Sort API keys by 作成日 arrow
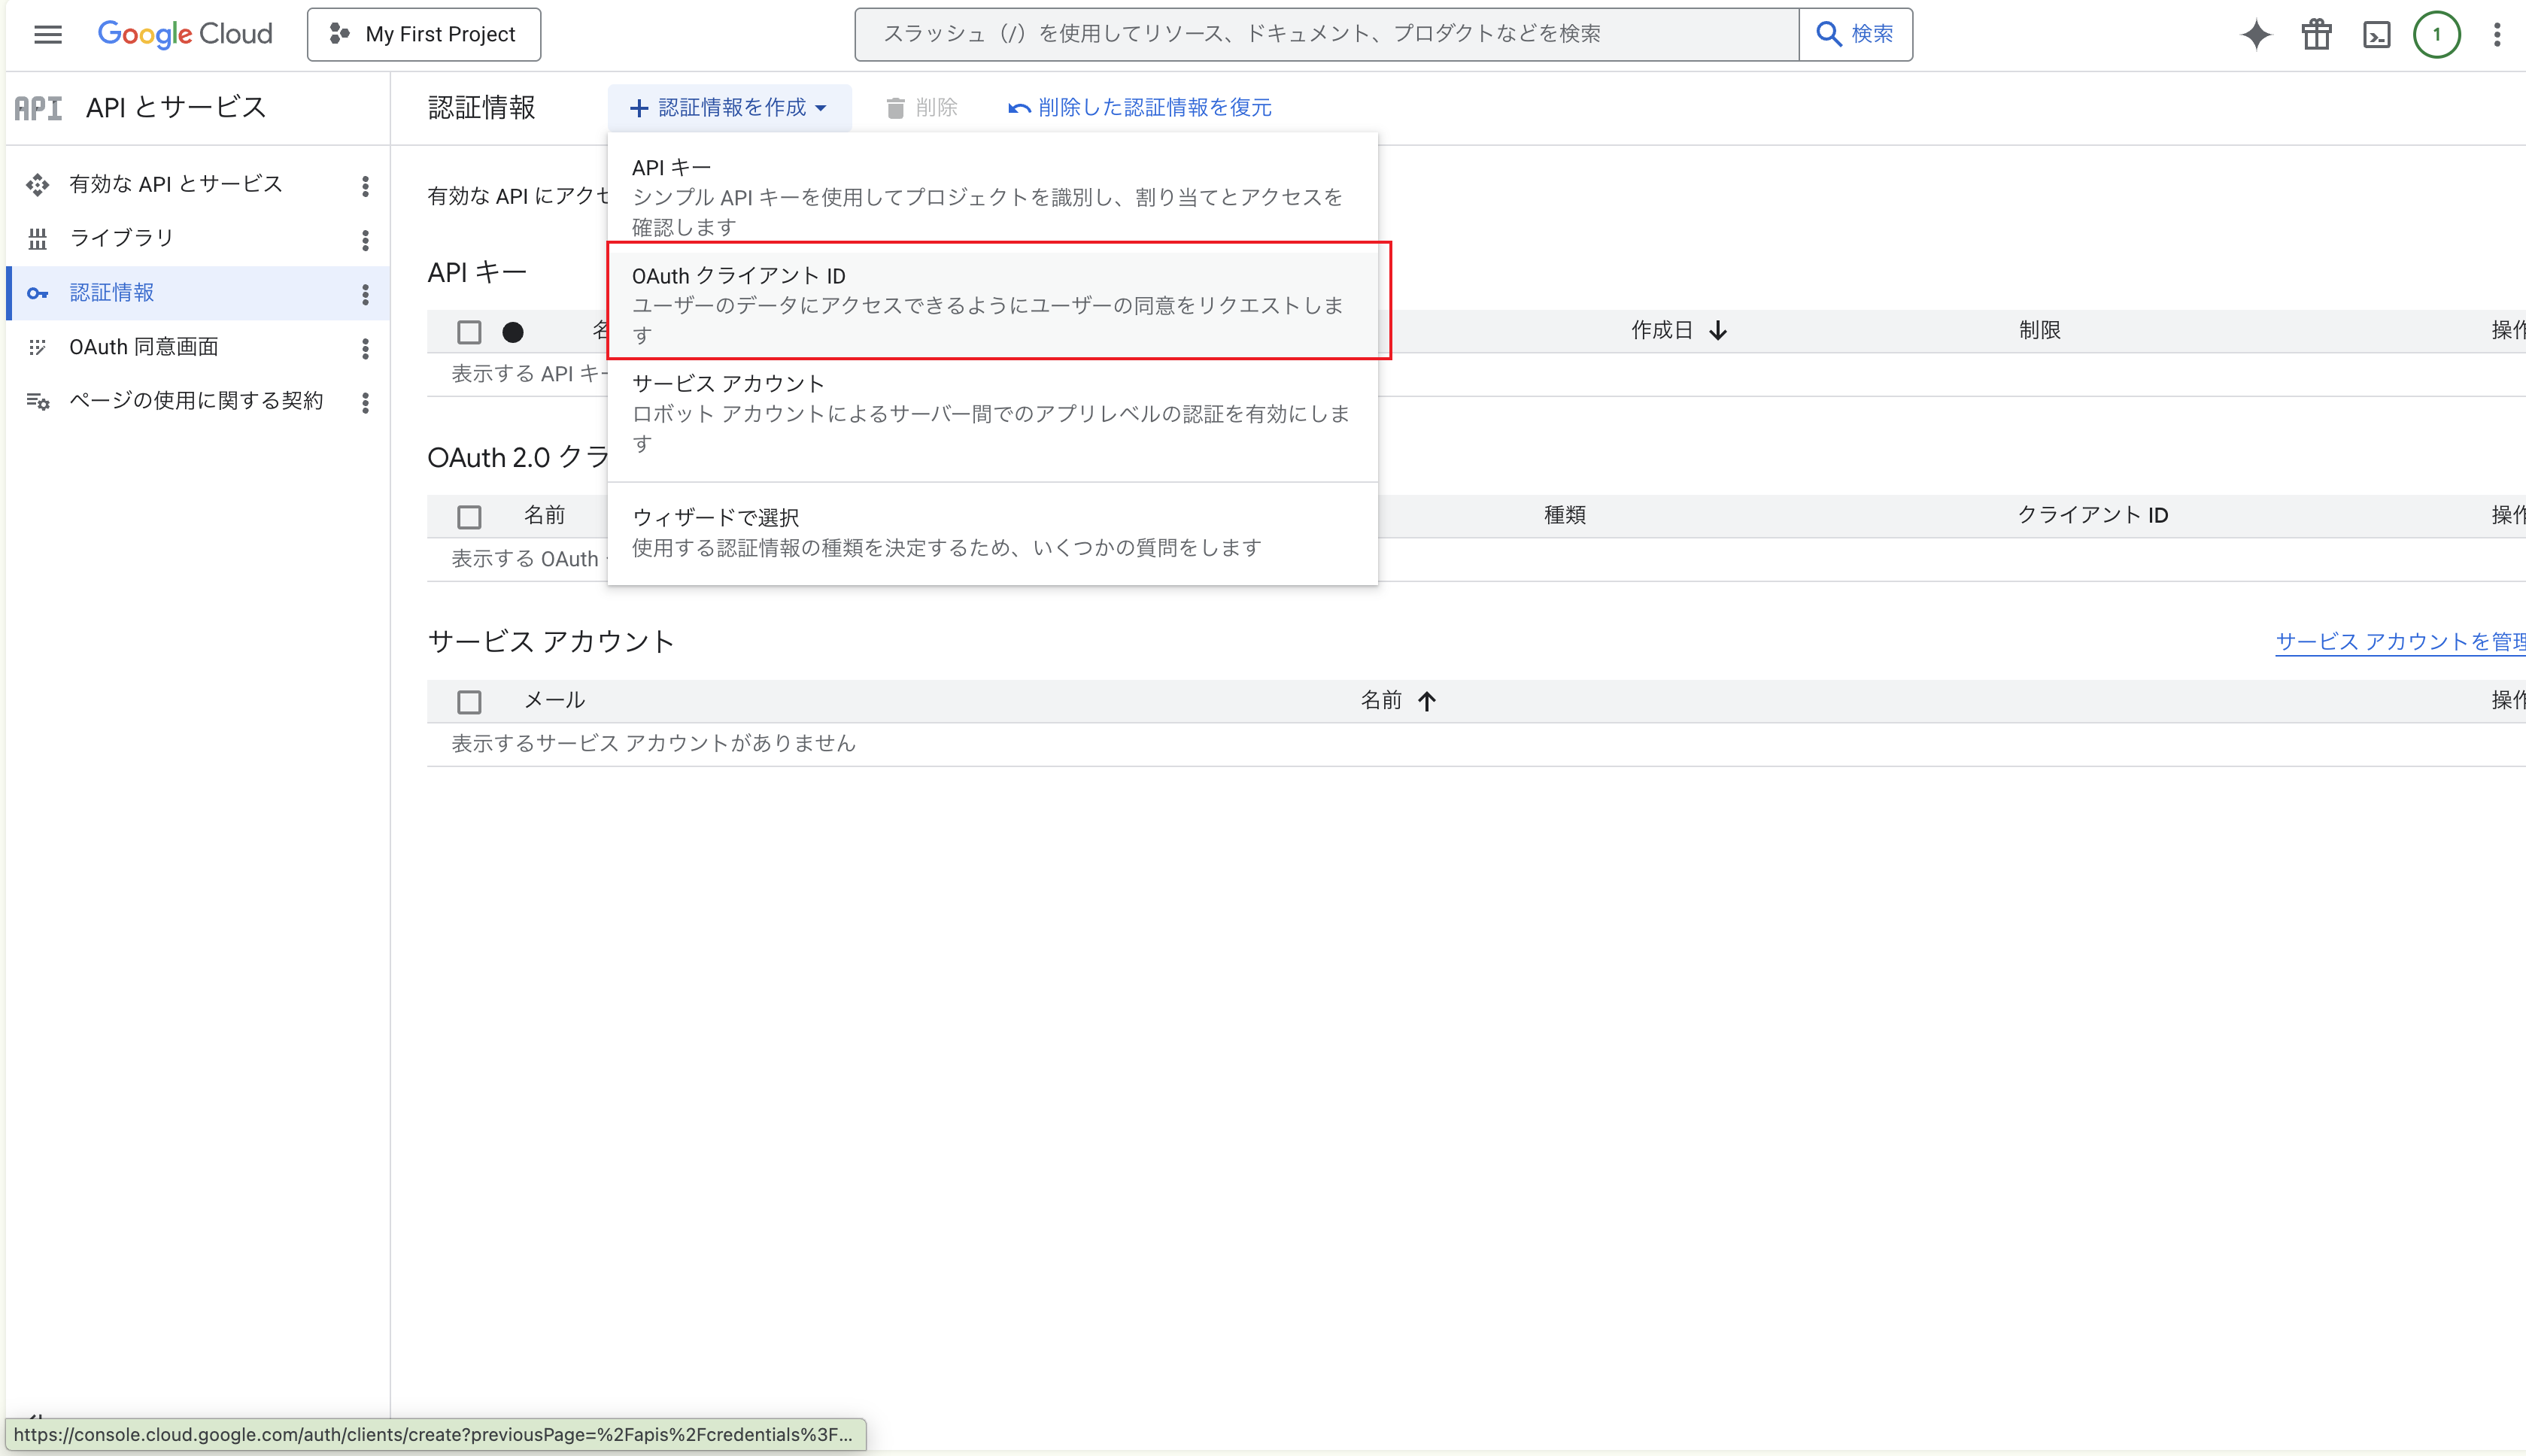Viewport: 2526px width, 1456px height. coord(1717,330)
